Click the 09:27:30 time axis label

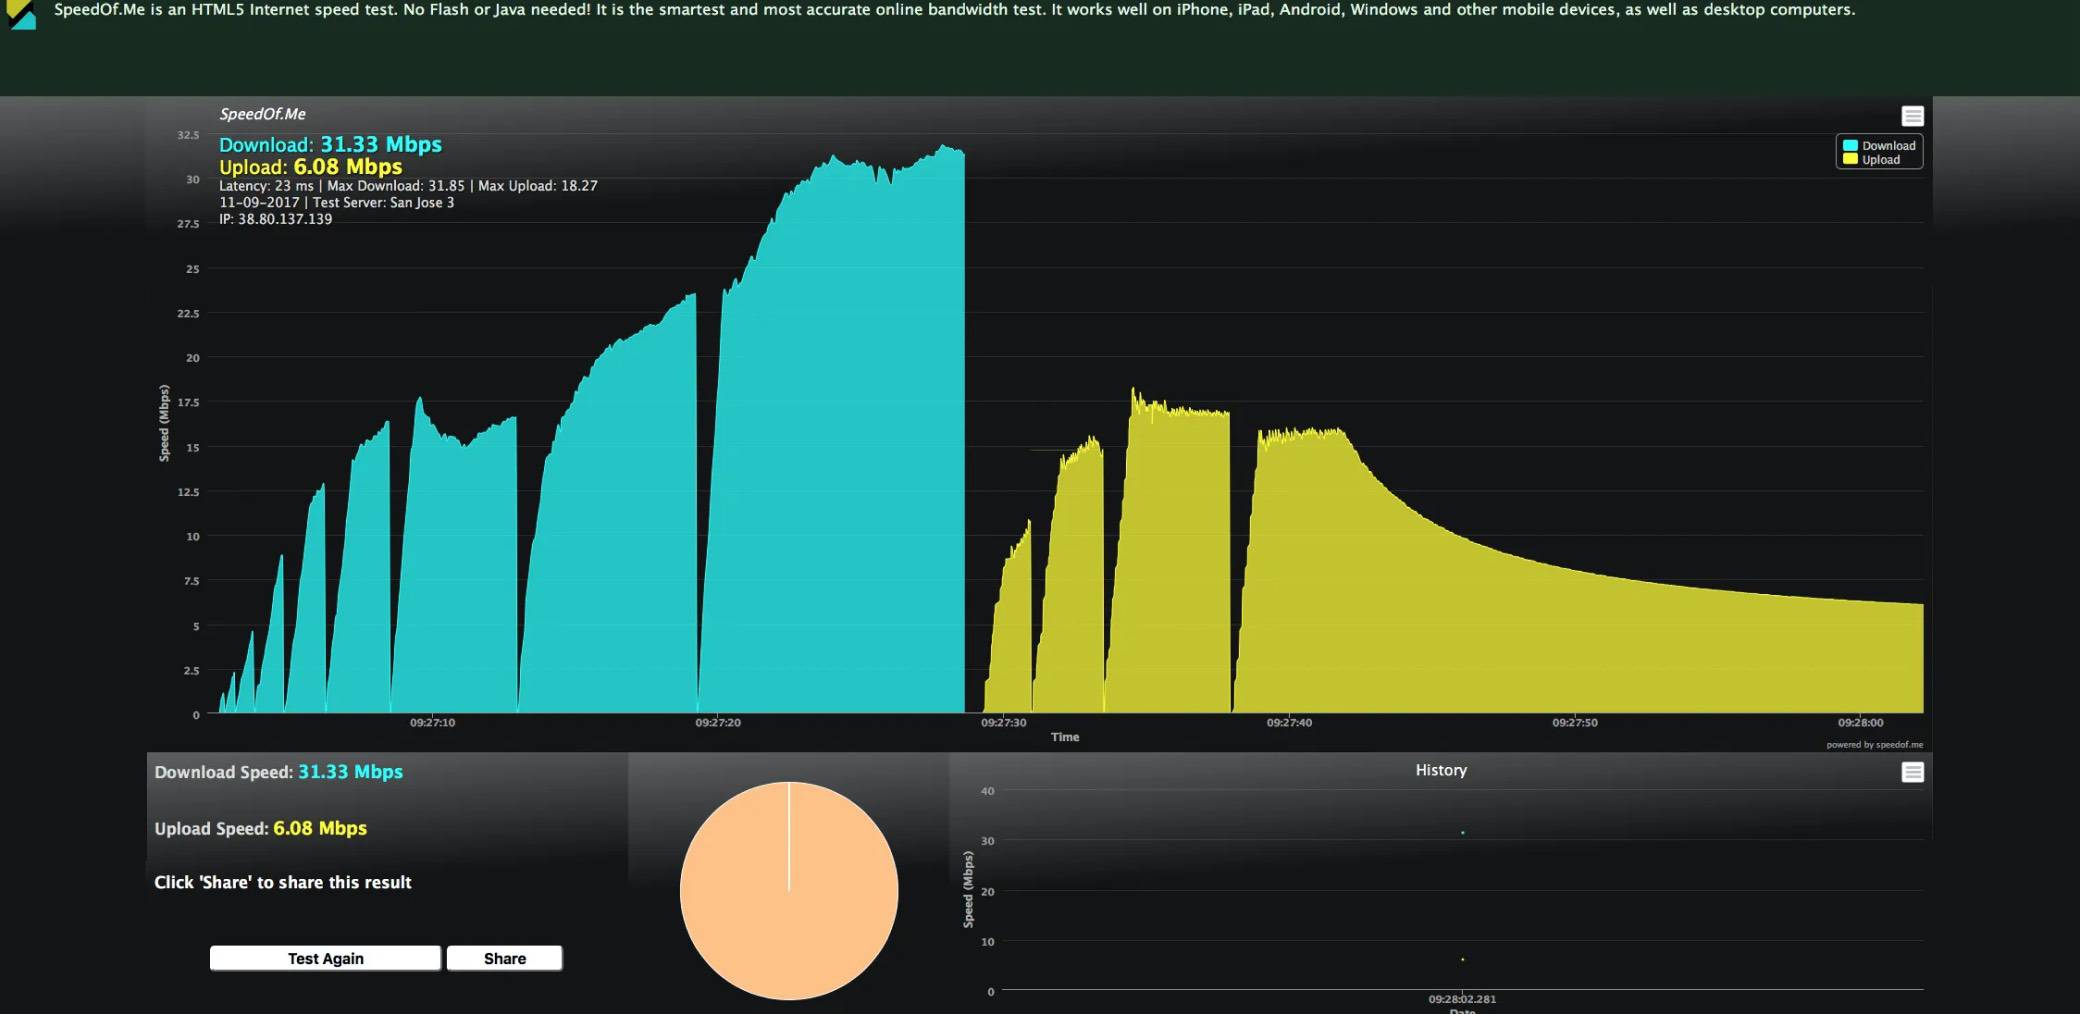click(1003, 722)
